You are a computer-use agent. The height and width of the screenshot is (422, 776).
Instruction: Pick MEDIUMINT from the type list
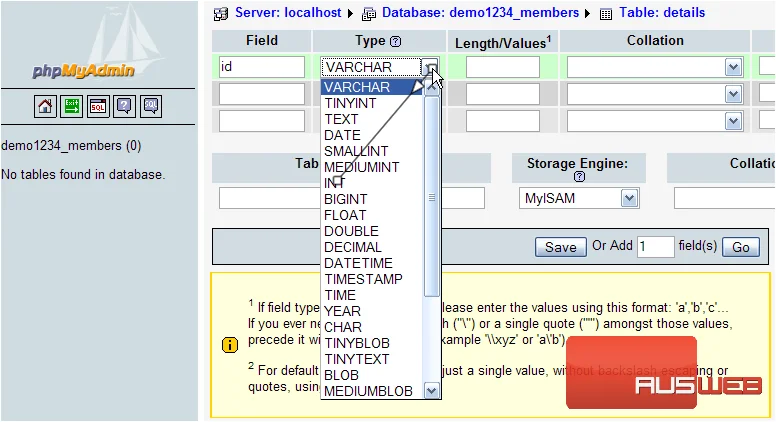tap(372, 167)
